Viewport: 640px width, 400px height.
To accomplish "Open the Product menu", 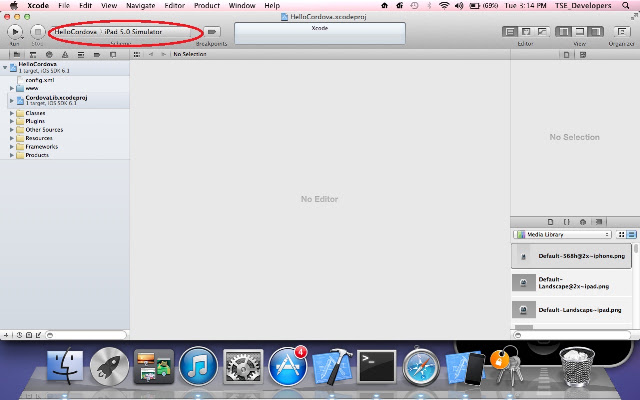I will (x=207, y=6).
